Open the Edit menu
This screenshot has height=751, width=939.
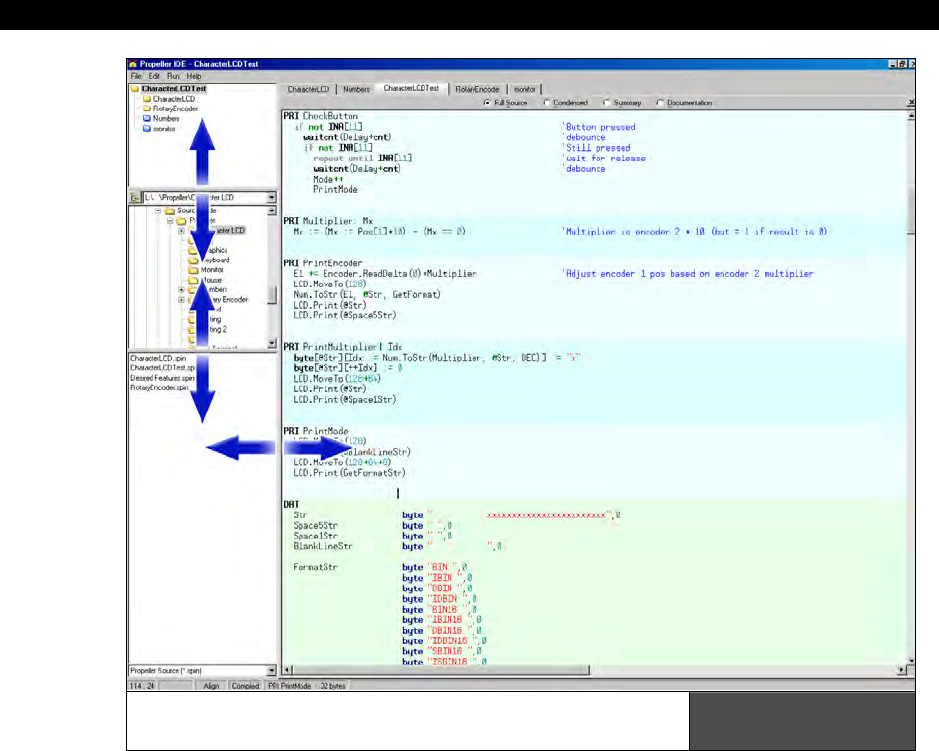pyautogui.click(x=154, y=76)
